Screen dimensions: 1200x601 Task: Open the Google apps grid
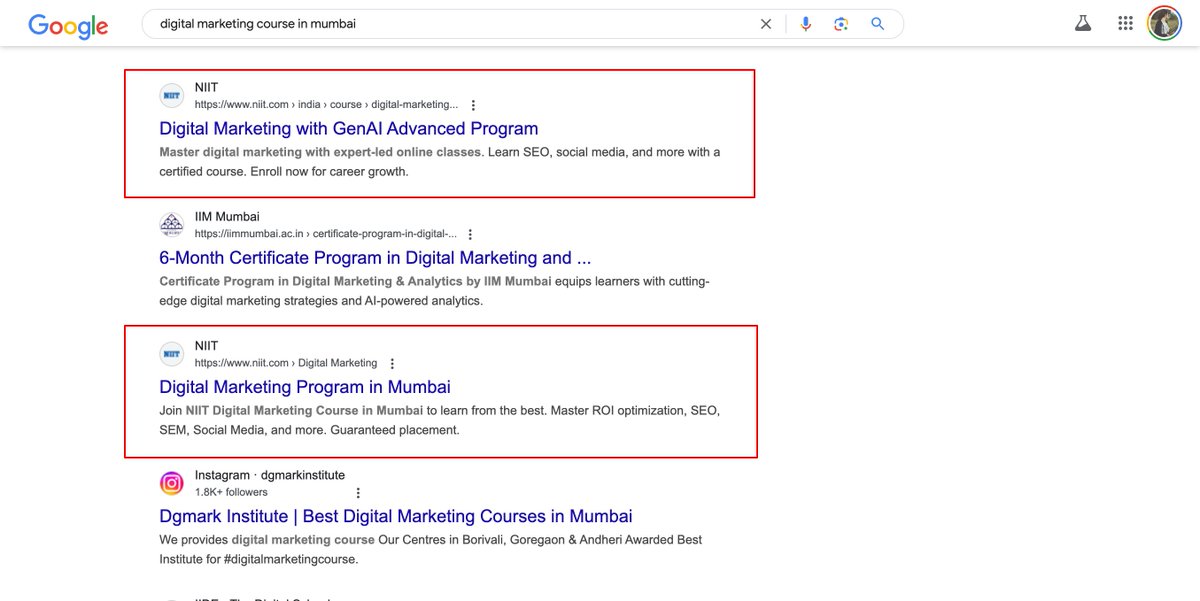click(x=1125, y=24)
